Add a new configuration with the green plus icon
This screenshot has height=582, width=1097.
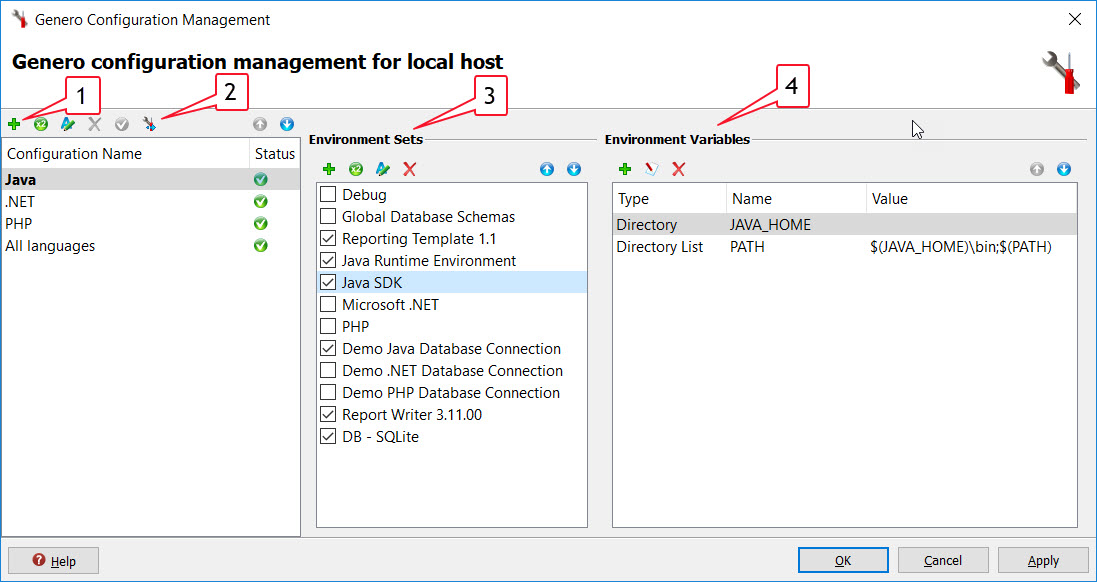(14, 124)
